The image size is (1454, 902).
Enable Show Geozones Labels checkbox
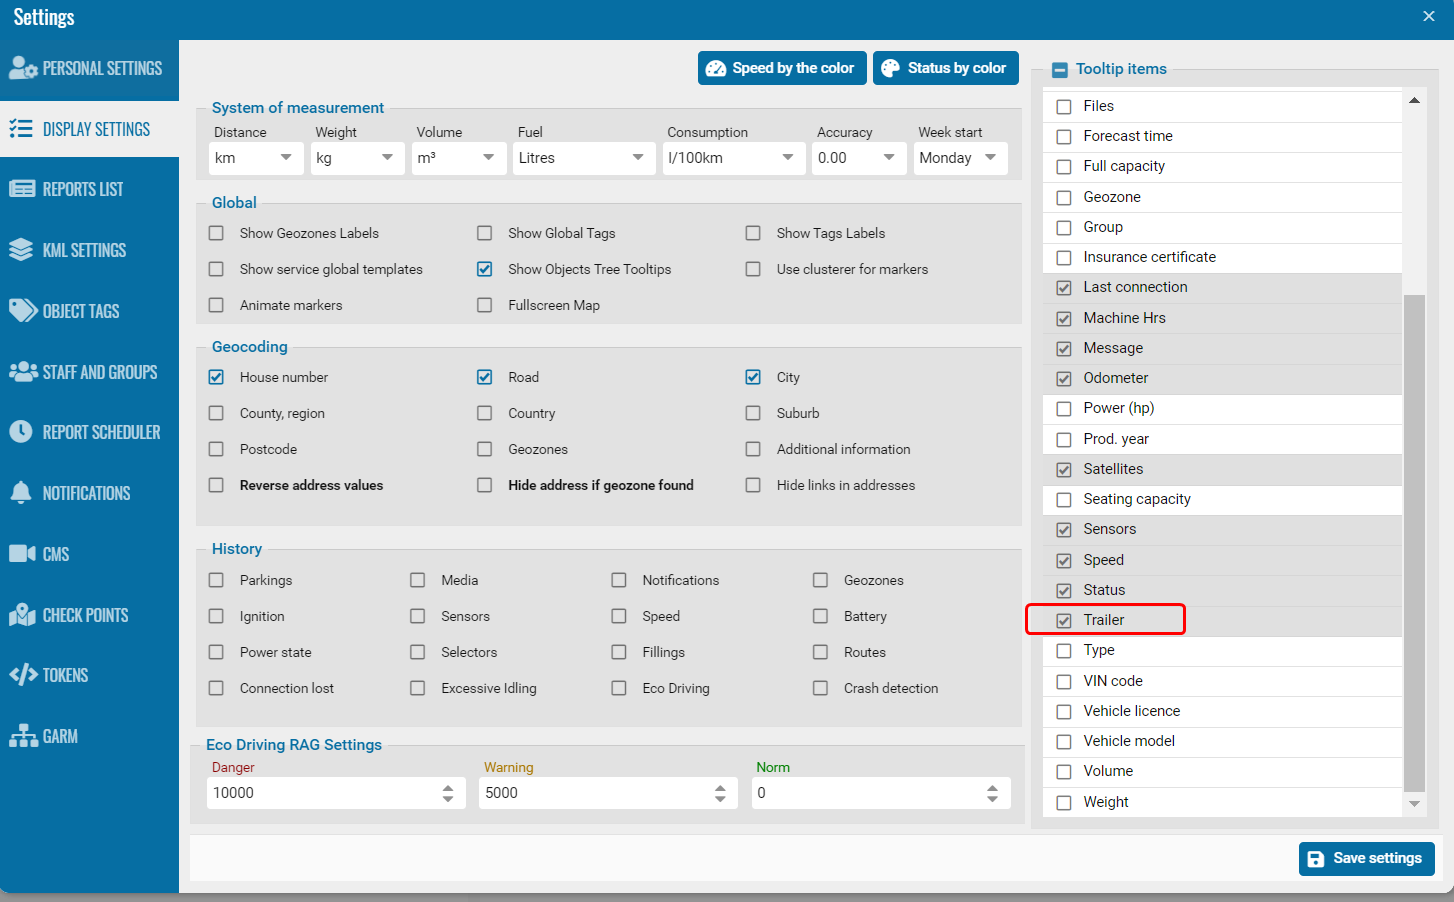[x=216, y=233]
